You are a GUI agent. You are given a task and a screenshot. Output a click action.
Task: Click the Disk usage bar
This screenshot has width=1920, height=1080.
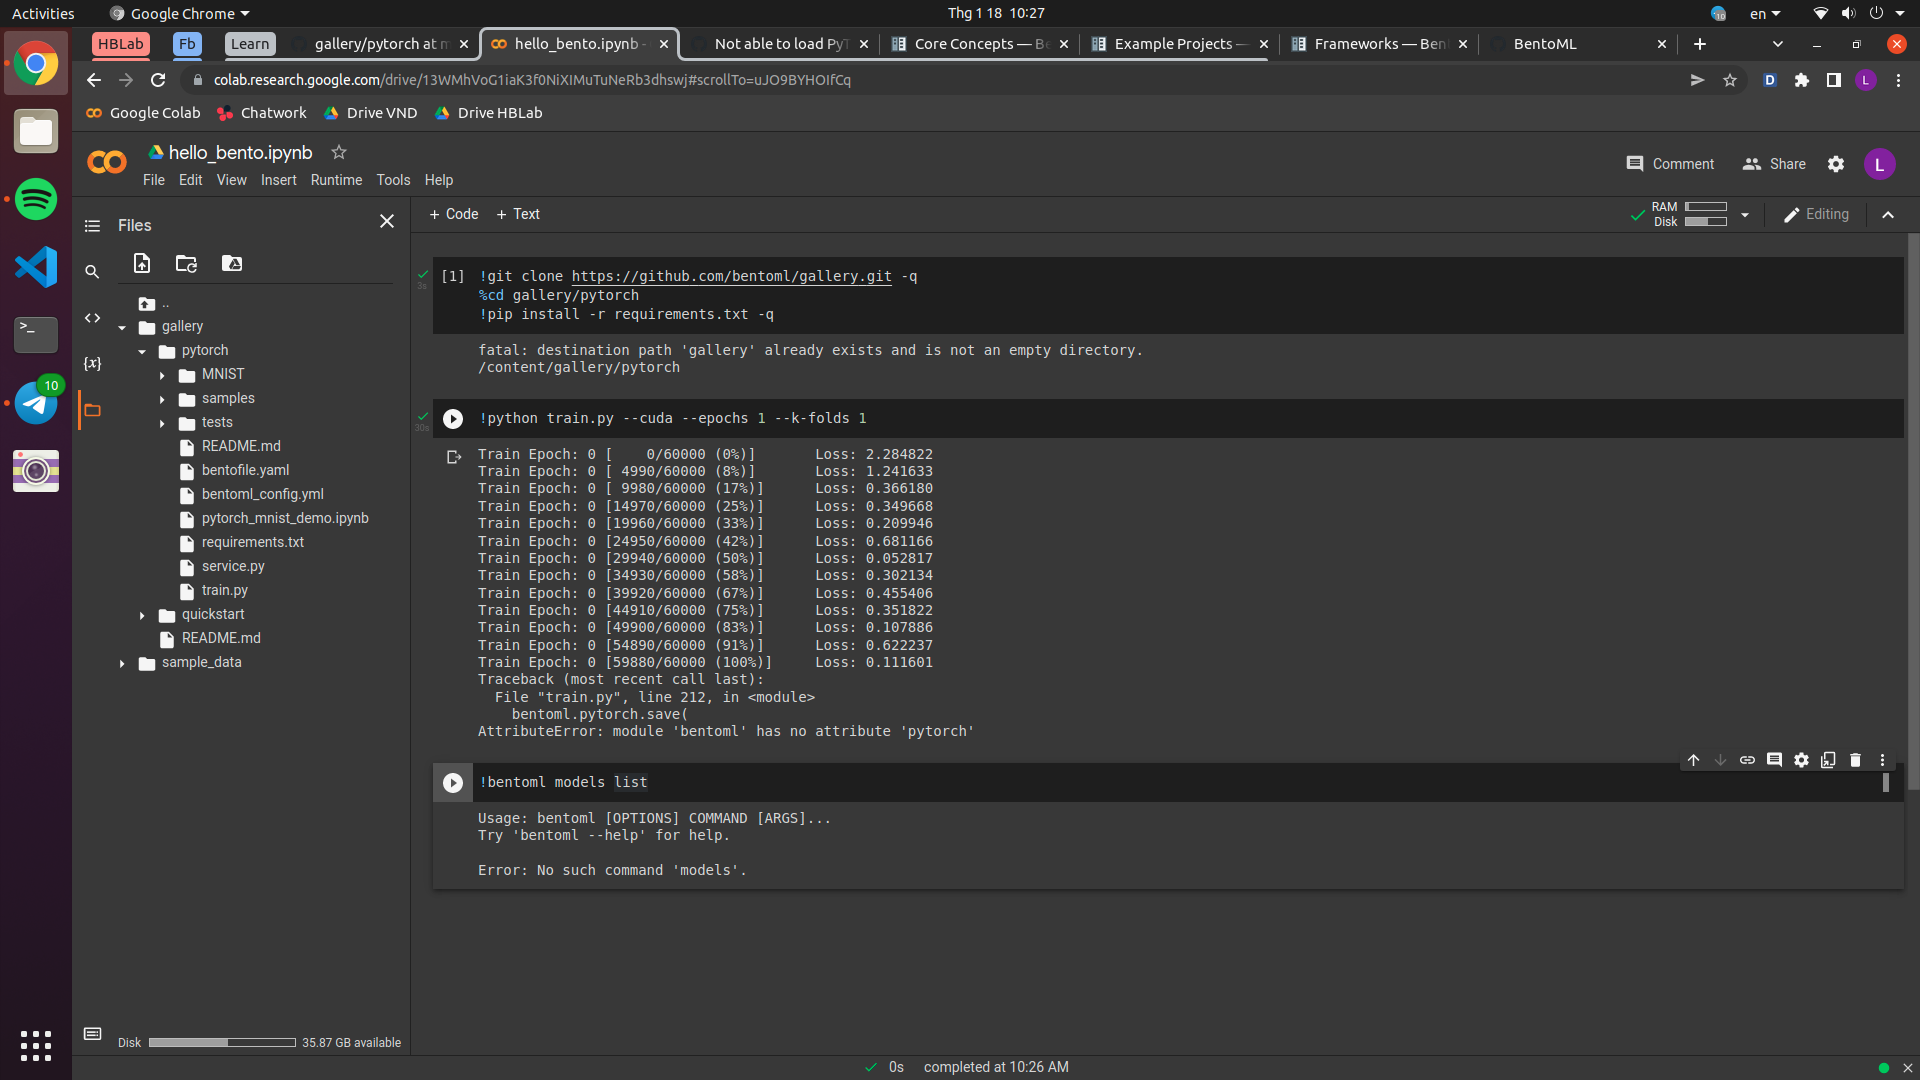tap(221, 1042)
